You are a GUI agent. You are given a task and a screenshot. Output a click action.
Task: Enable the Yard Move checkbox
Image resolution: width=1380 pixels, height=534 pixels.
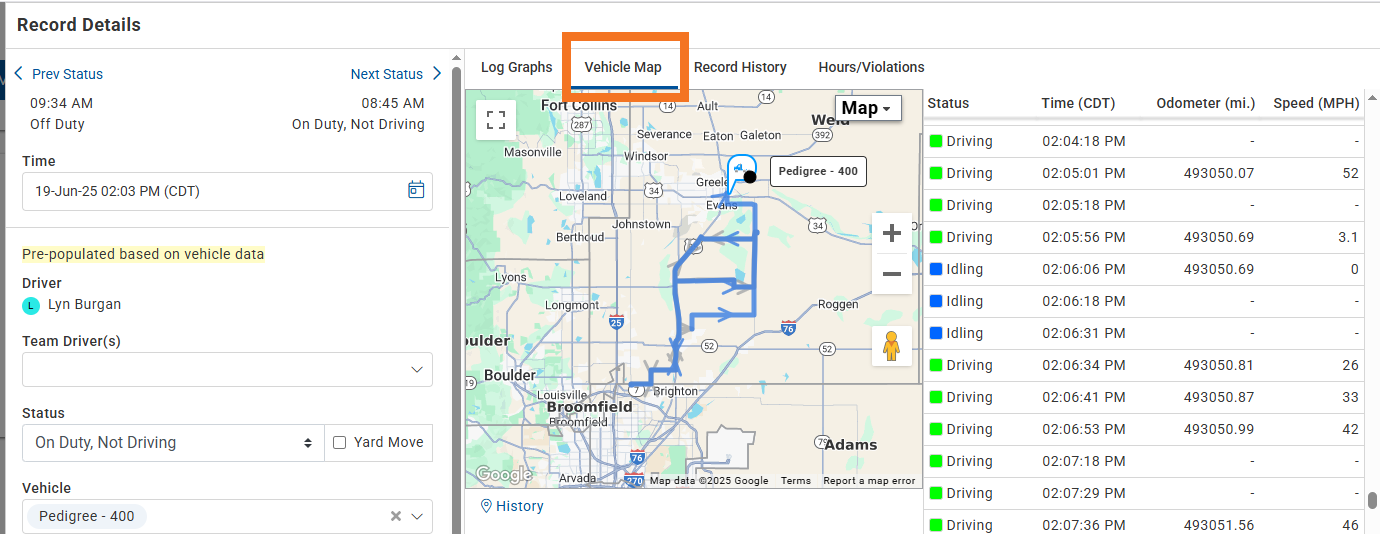click(x=339, y=442)
